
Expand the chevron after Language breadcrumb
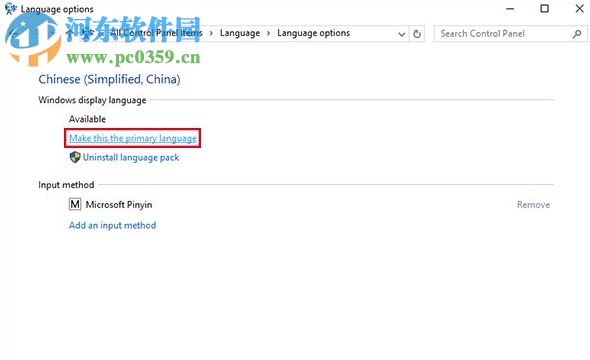click(x=268, y=33)
